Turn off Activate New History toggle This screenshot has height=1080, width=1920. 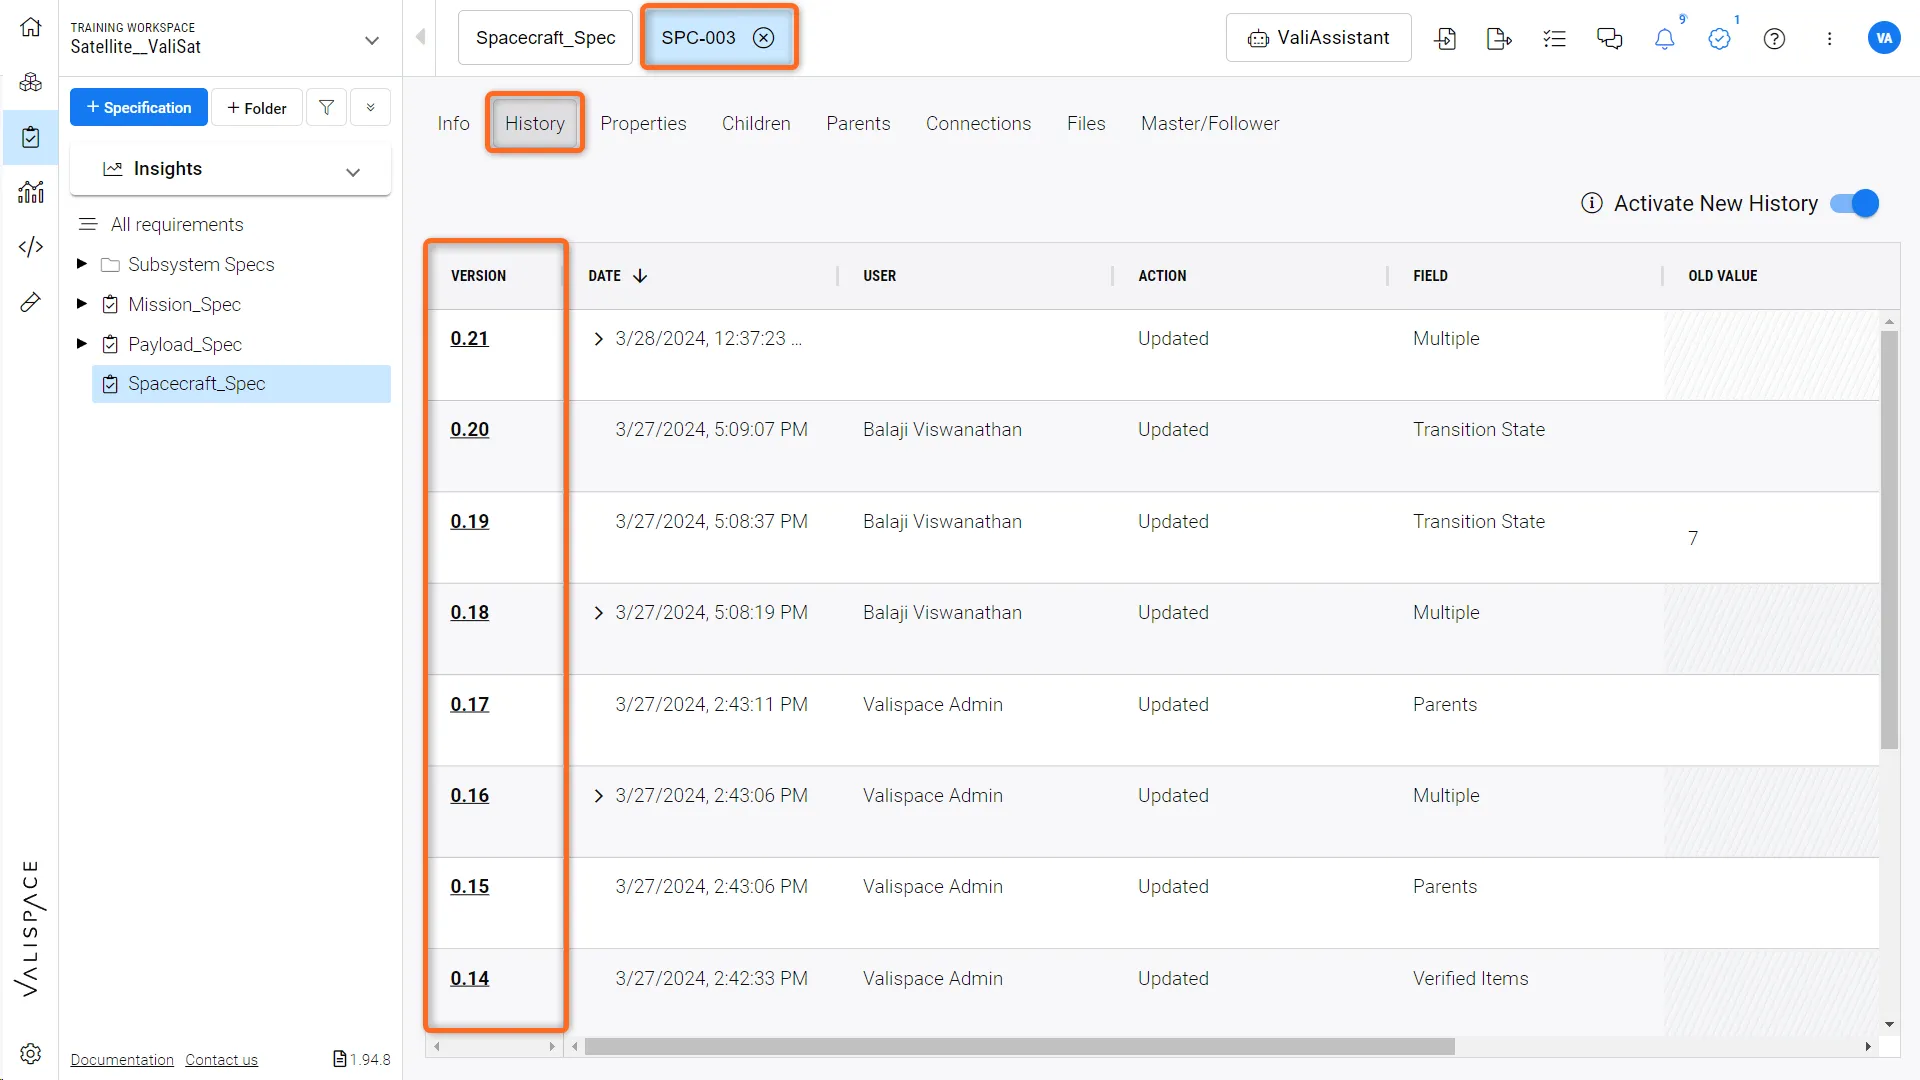click(x=1855, y=203)
